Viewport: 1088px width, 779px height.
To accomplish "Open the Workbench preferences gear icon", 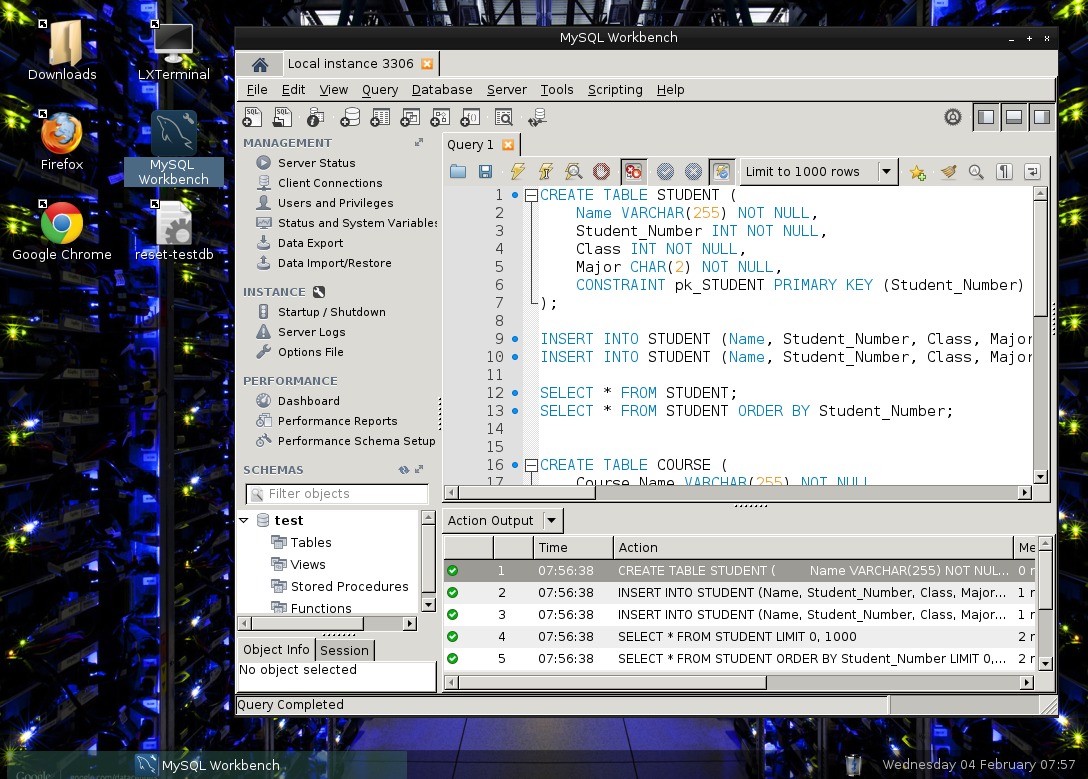I will [x=953, y=117].
